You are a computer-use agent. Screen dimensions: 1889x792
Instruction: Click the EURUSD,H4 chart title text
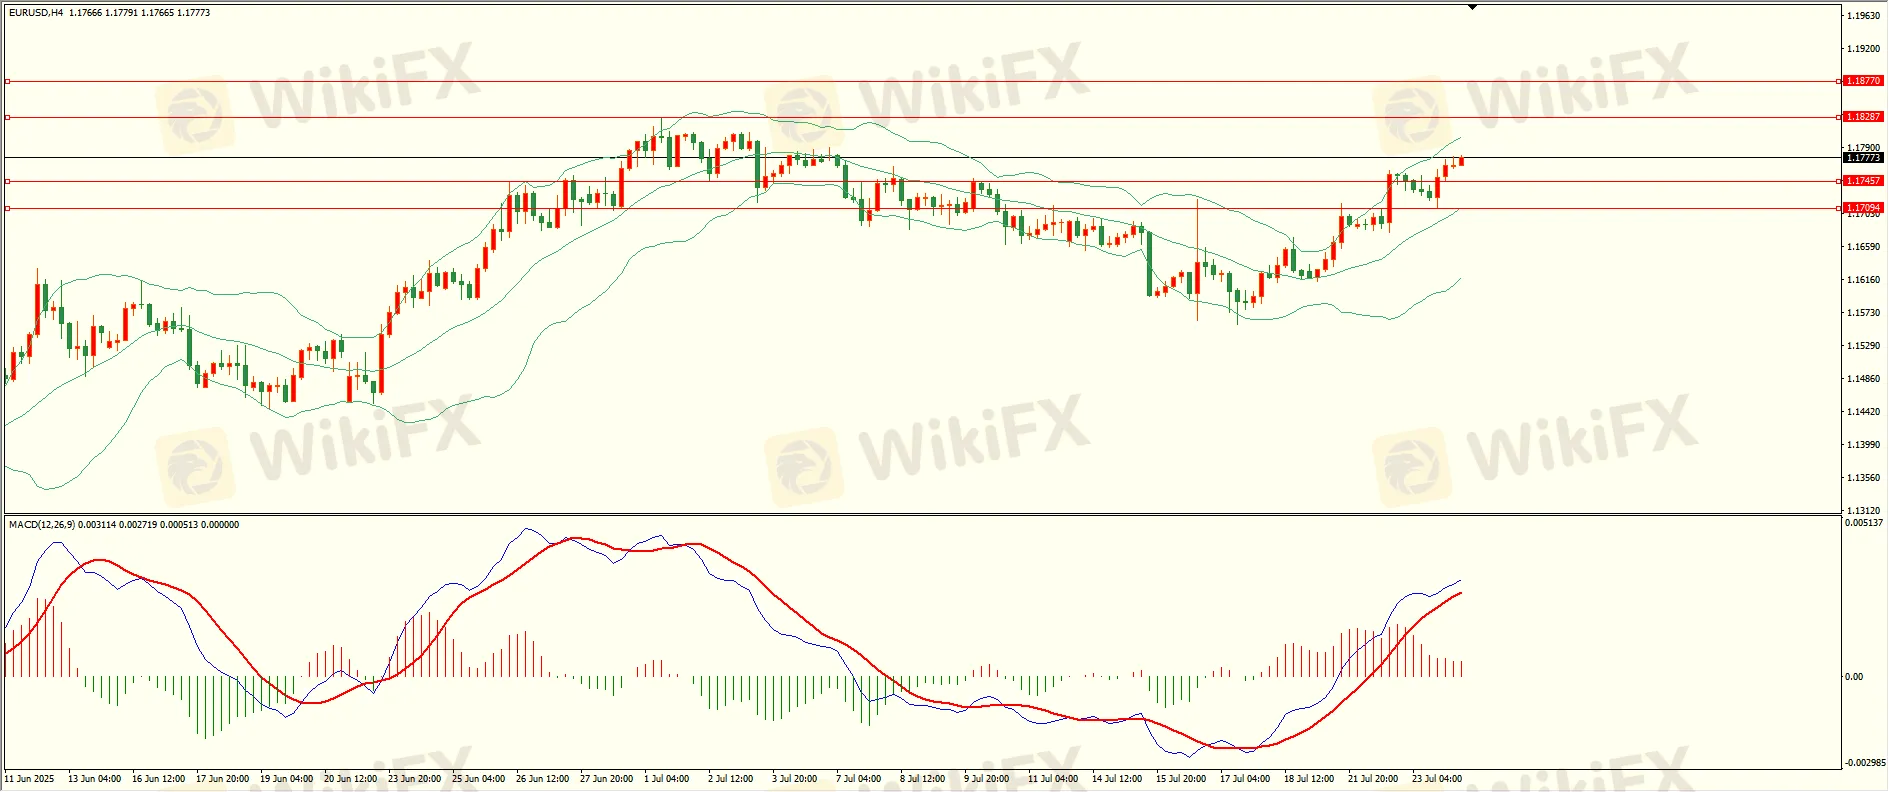[35, 13]
